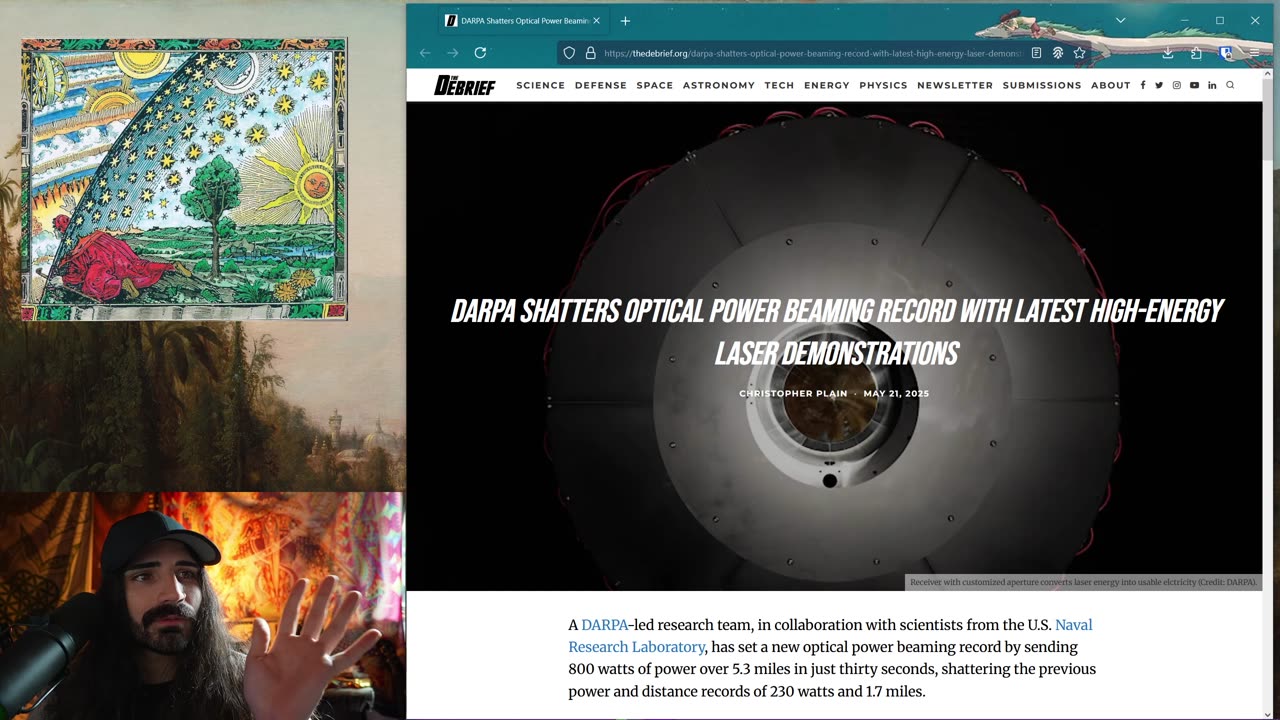Click the browser forward arrow
Viewport: 1280px width, 720px height.
(x=452, y=53)
